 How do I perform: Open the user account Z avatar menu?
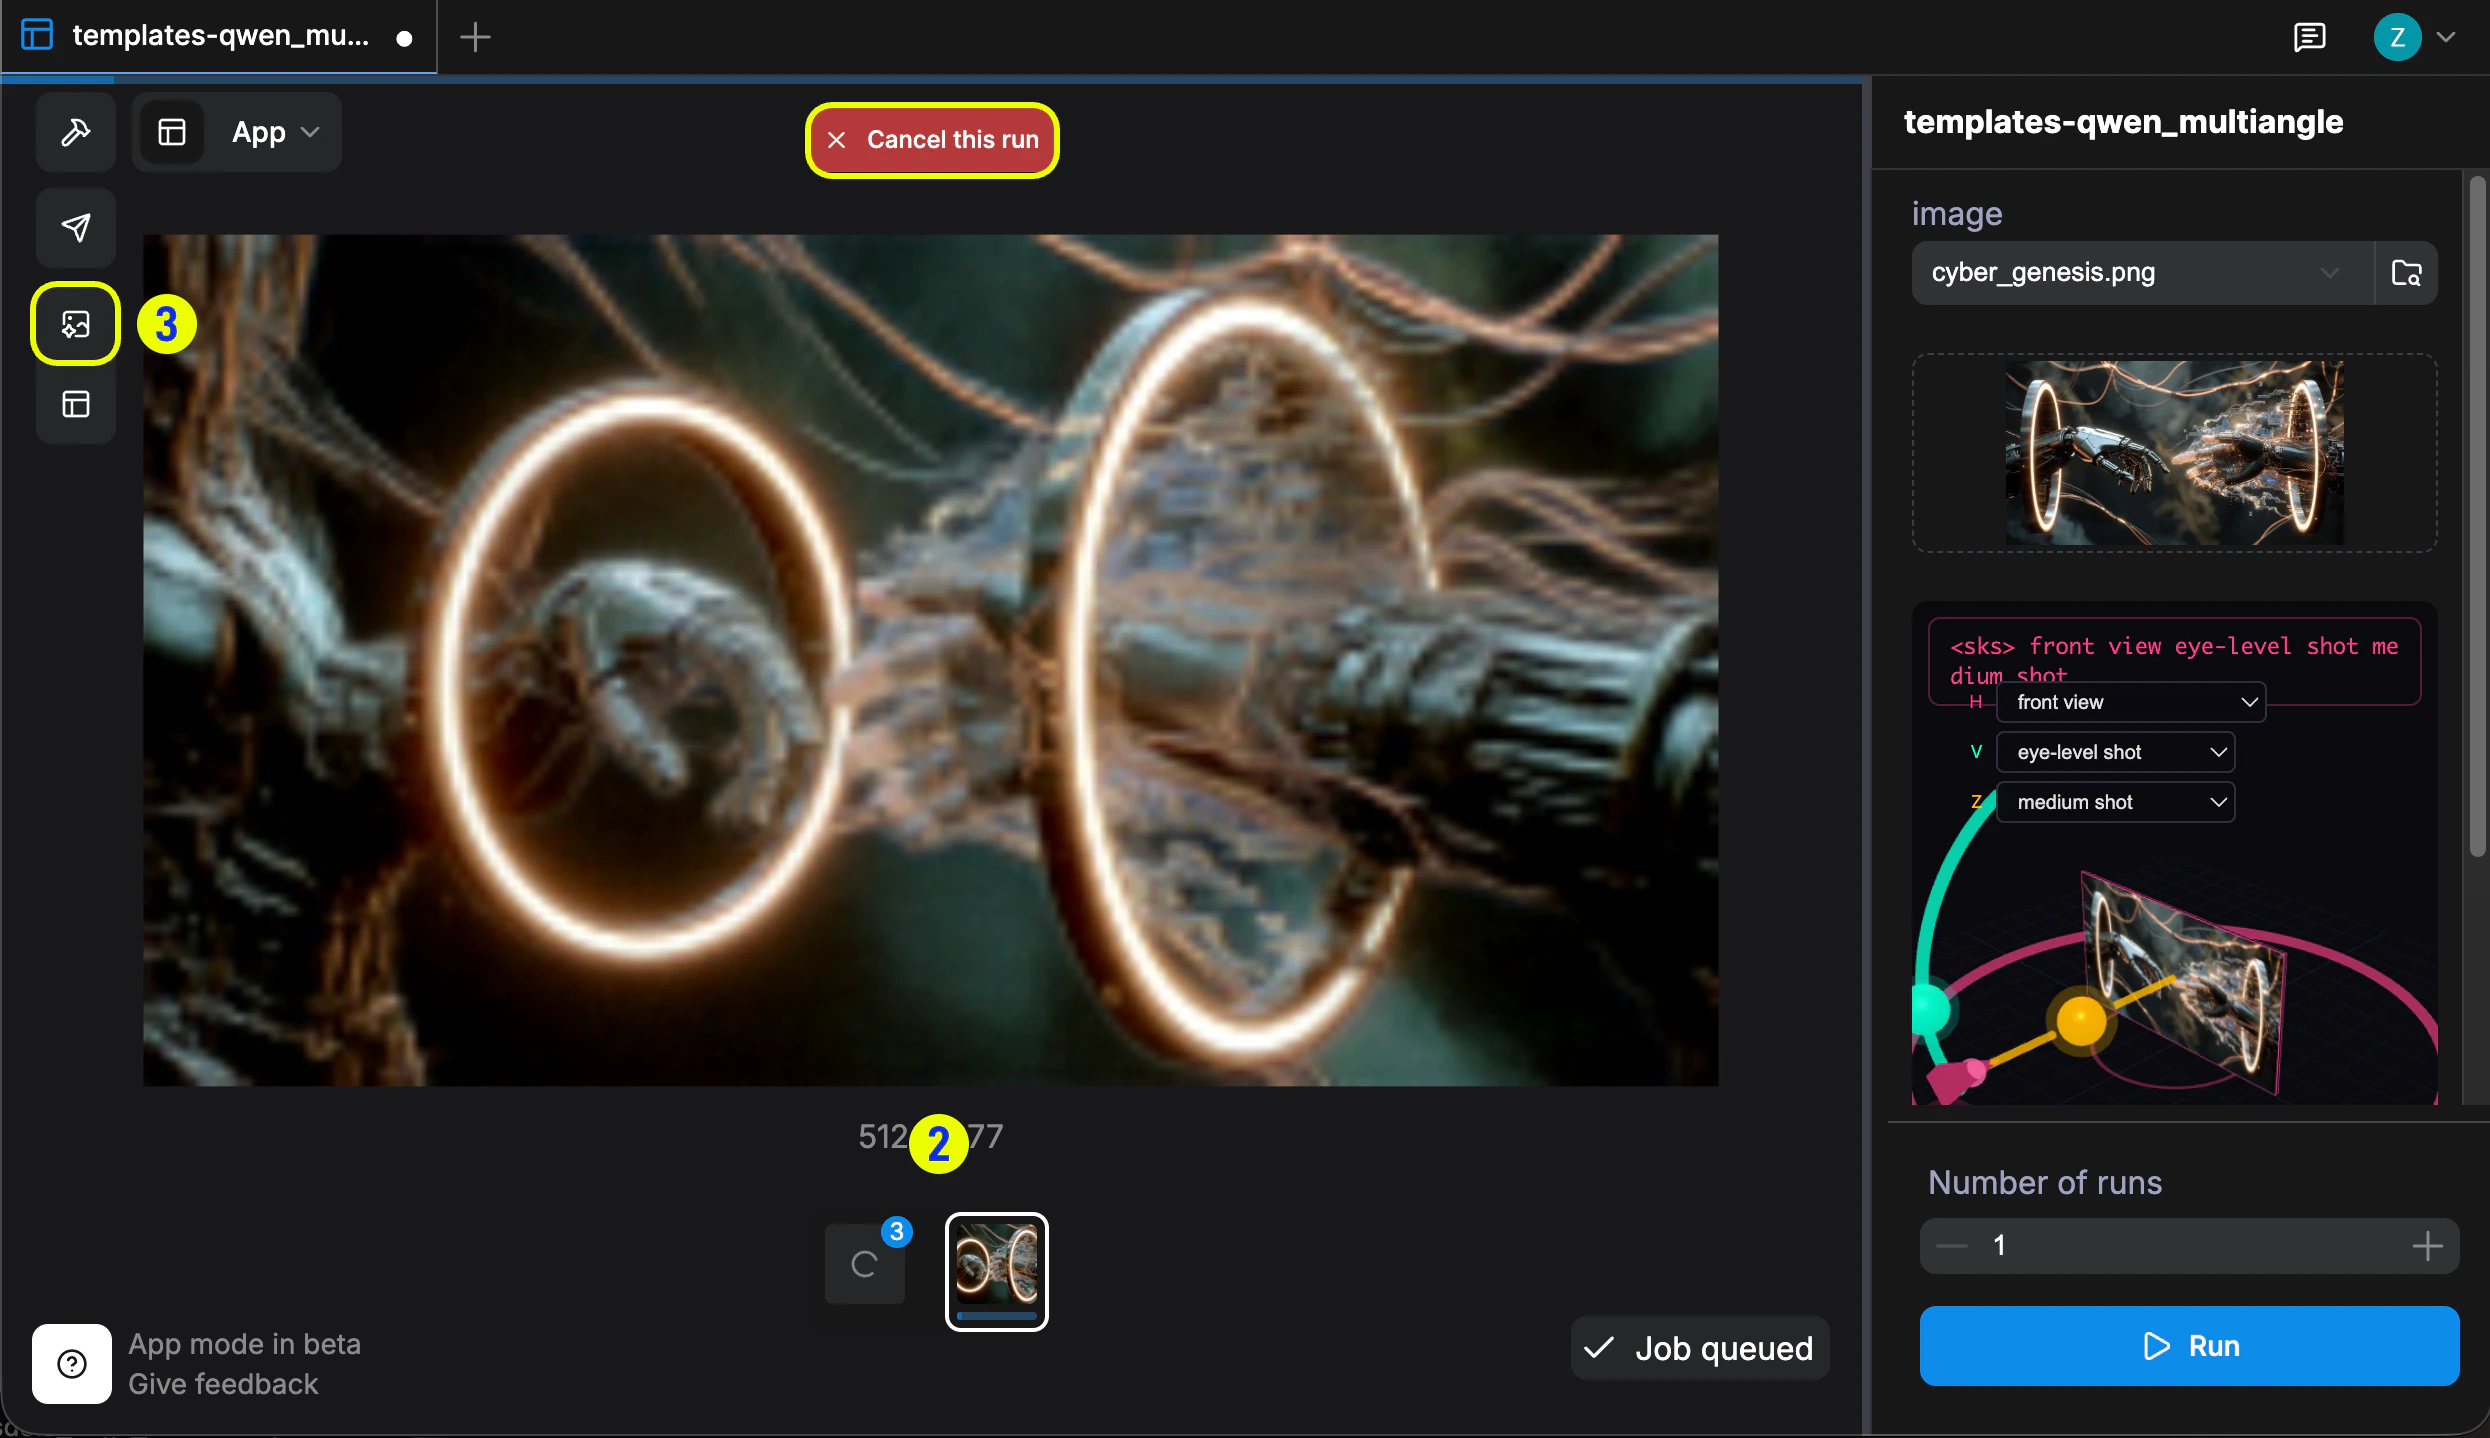(x=2397, y=37)
